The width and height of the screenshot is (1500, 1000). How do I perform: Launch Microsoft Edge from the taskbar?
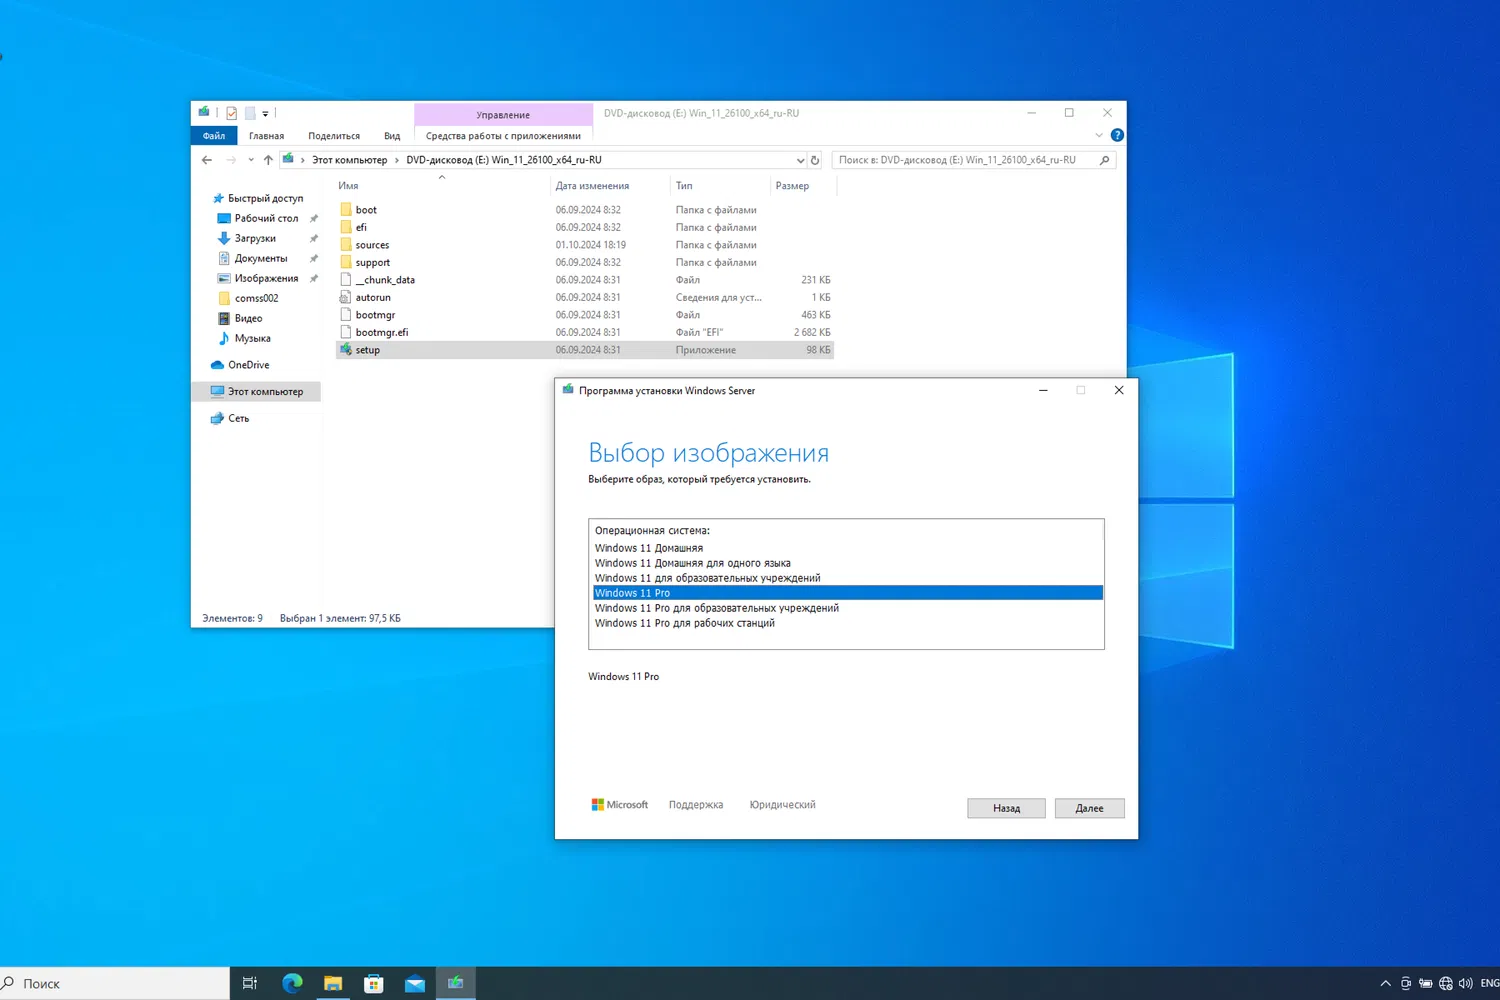[x=292, y=984]
